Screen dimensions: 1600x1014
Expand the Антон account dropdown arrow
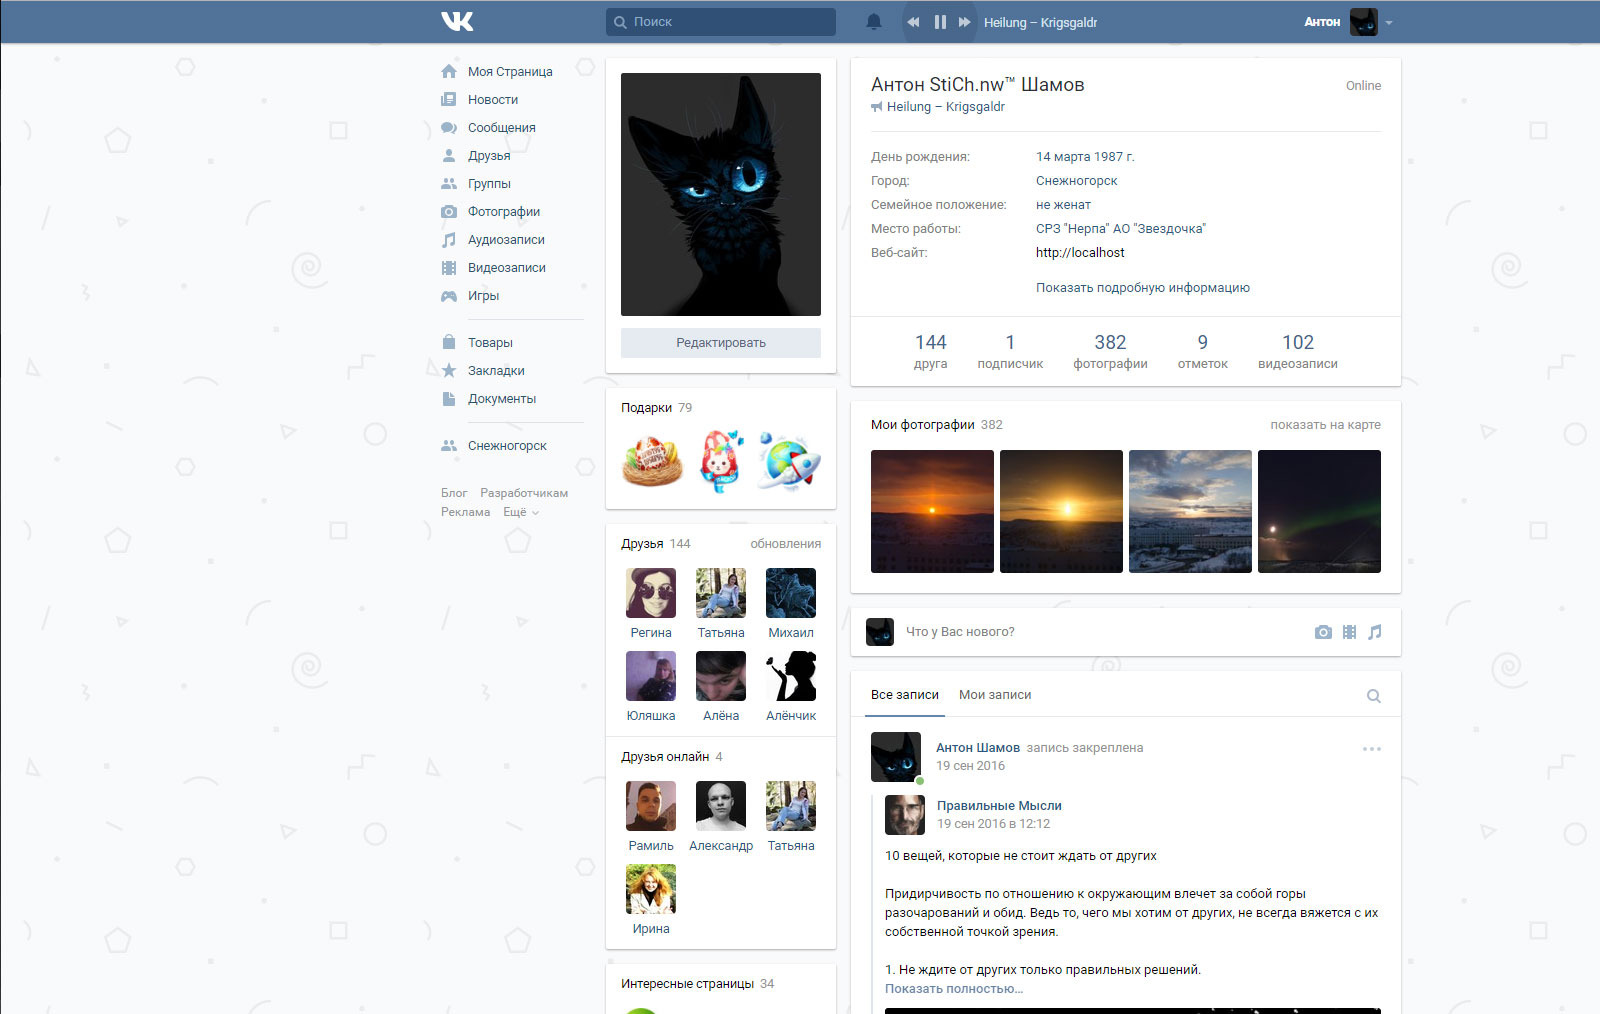(x=1389, y=22)
